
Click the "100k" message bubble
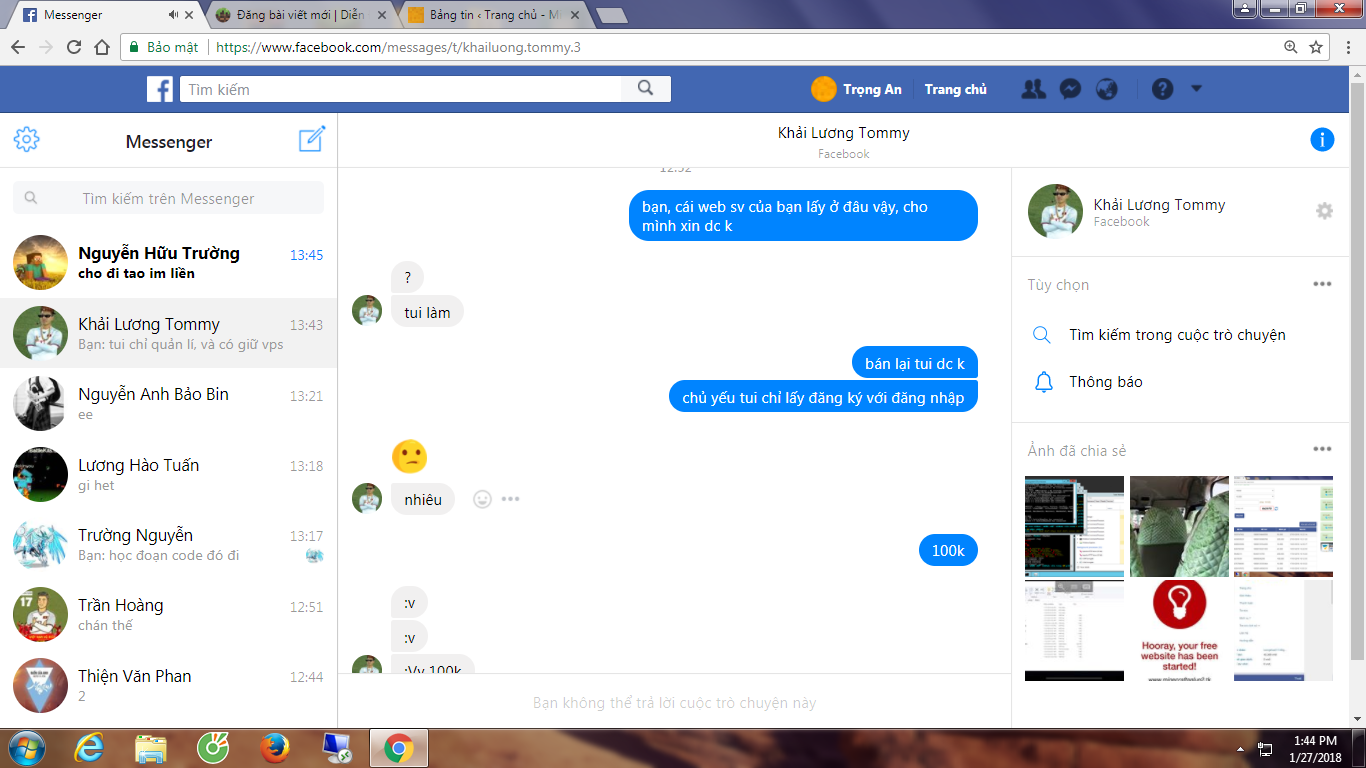click(x=948, y=550)
